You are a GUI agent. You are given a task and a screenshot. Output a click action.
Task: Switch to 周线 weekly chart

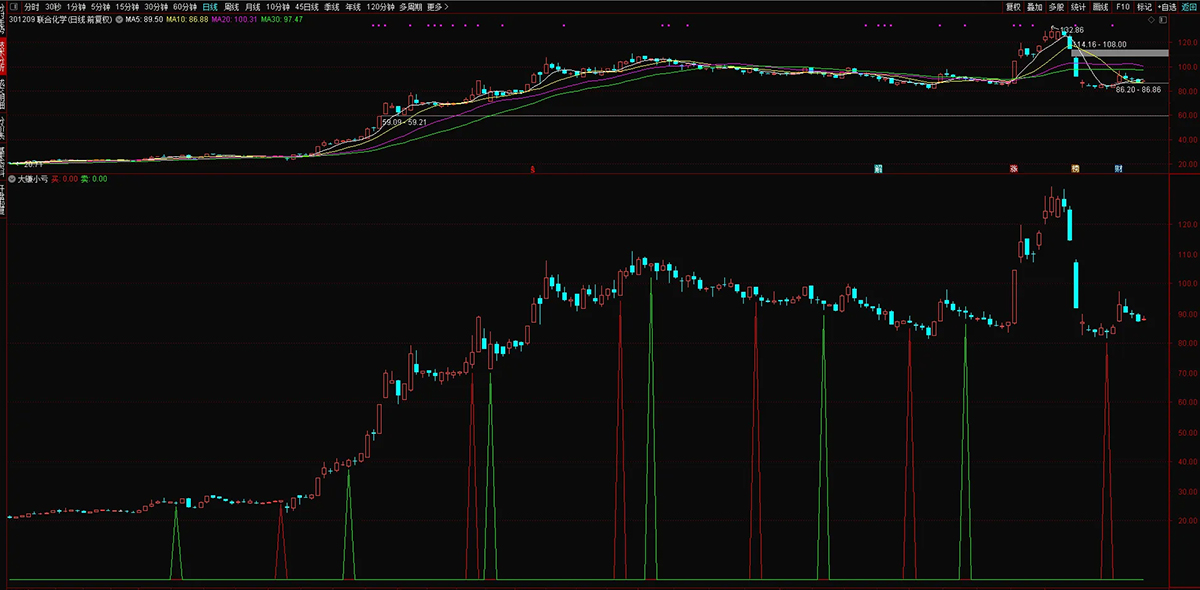(232, 6)
